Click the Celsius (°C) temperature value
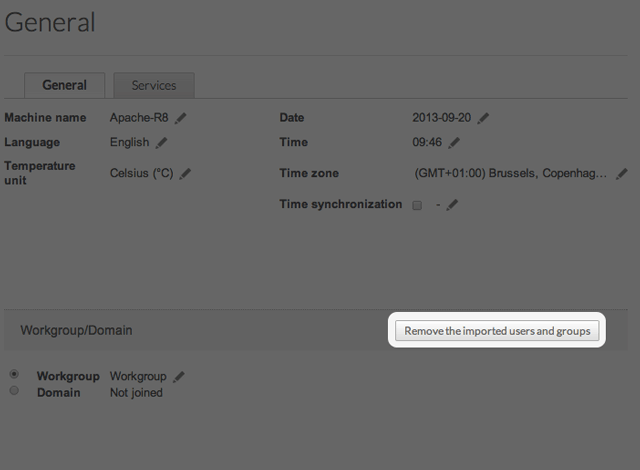This screenshot has width=640, height=470. pyautogui.click(x=141, y=173)
